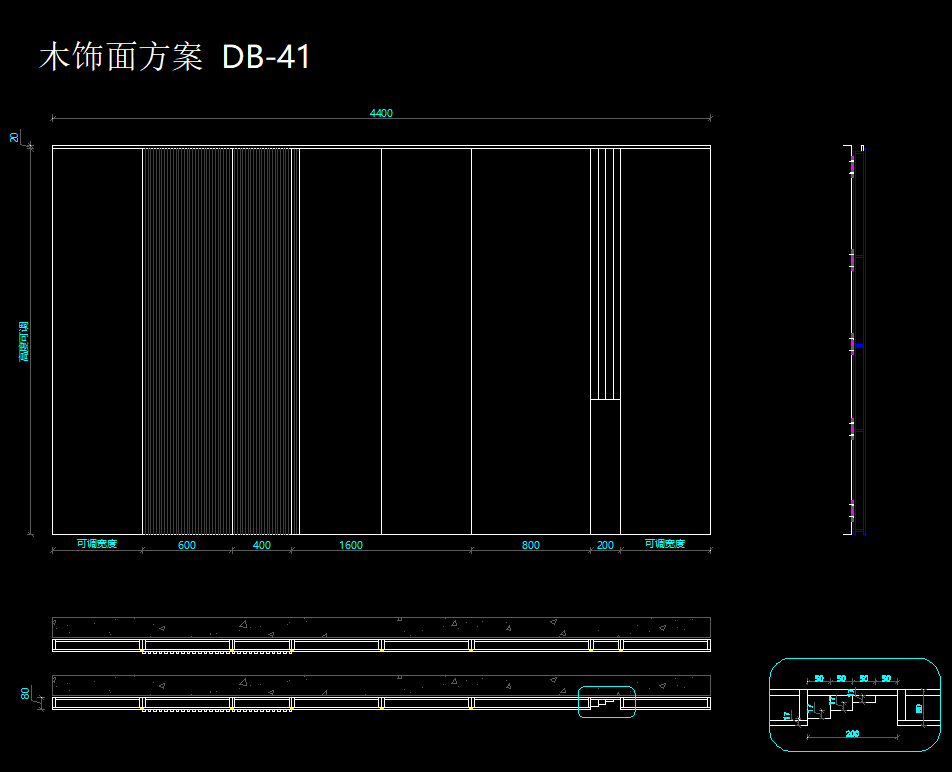Select the 20 dimension at top-left corner
This screenshot has height=772, width=952.
click(x=14, y=137)
